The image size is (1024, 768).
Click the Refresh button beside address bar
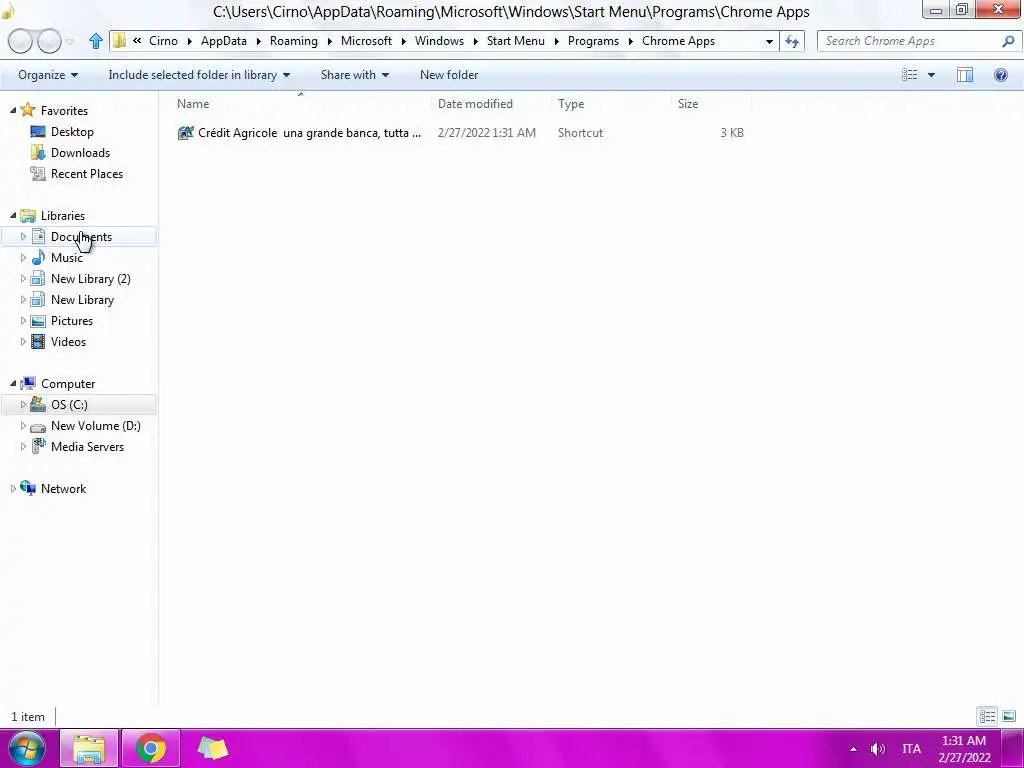click(x=792, y=41)
